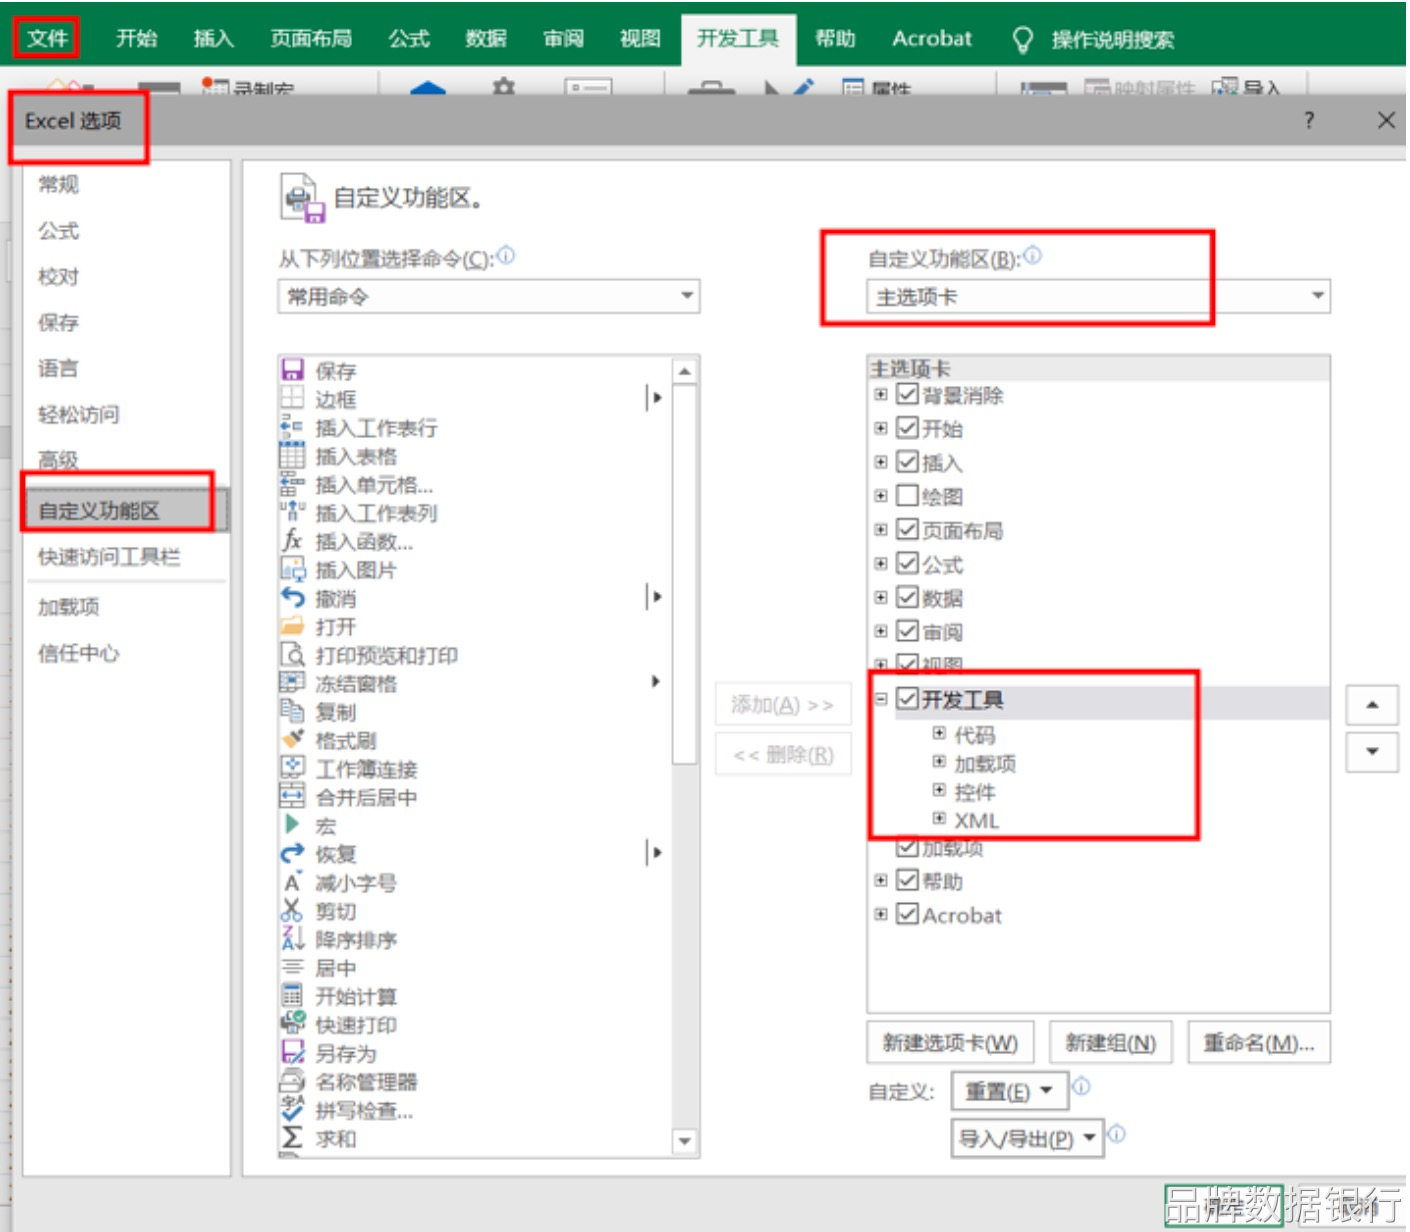The height and width of the screenshot is (1232, 1410).
Task: Click the 新建选项卡 button
Action: pos(950,1043)
